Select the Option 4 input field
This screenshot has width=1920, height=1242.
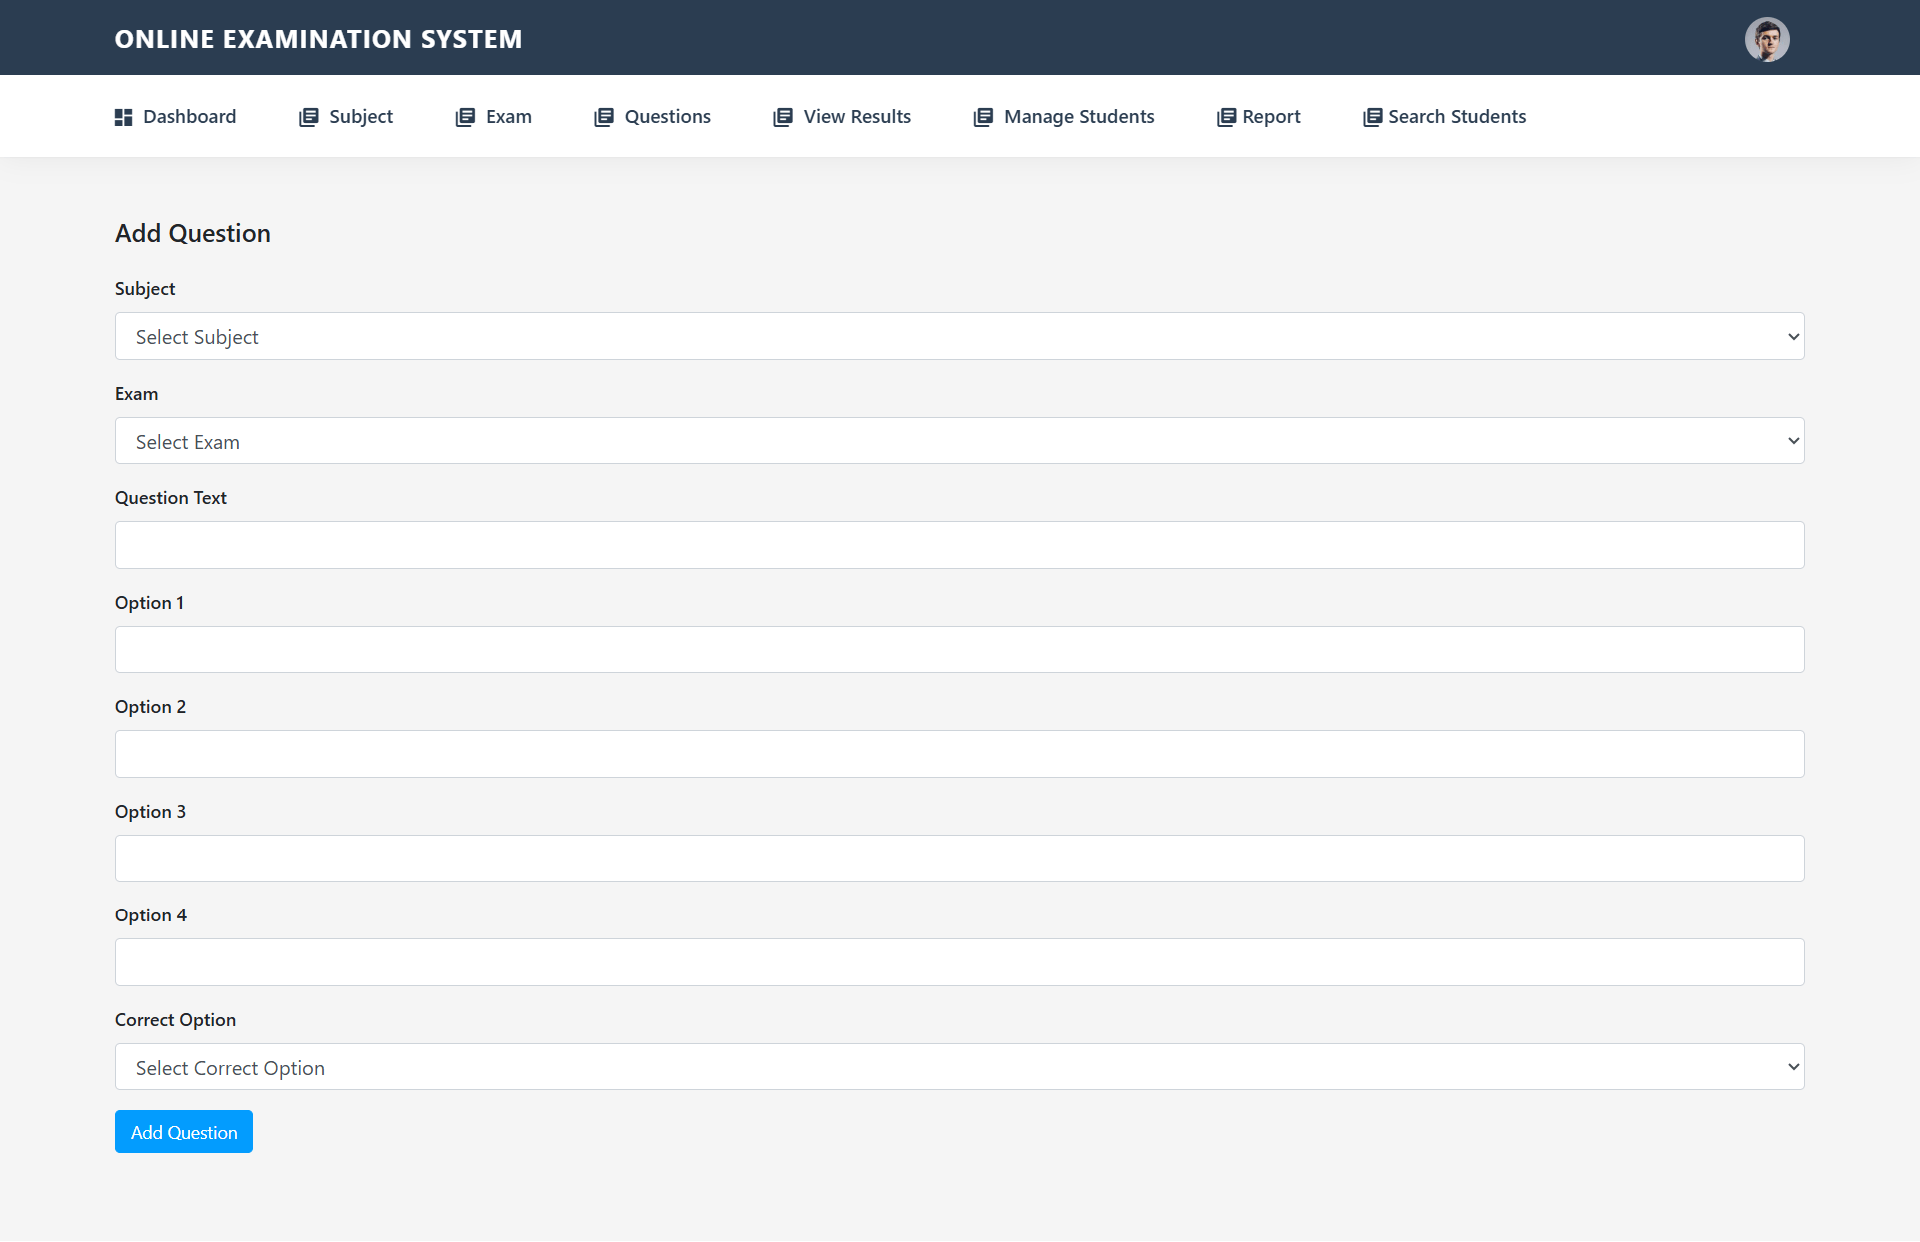[x=959, y=962]
